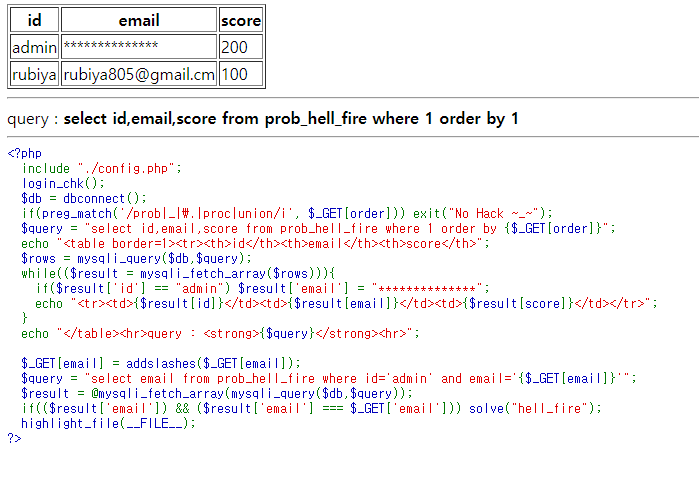Click the 'login_chk();' line
699x489 pixels.
tap(63, 183)
